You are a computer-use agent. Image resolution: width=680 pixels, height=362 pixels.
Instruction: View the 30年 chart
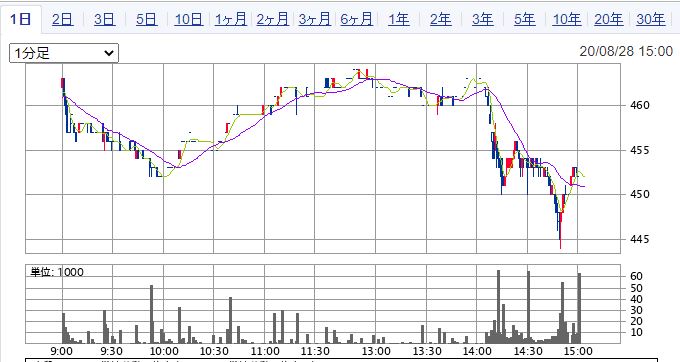651,19
